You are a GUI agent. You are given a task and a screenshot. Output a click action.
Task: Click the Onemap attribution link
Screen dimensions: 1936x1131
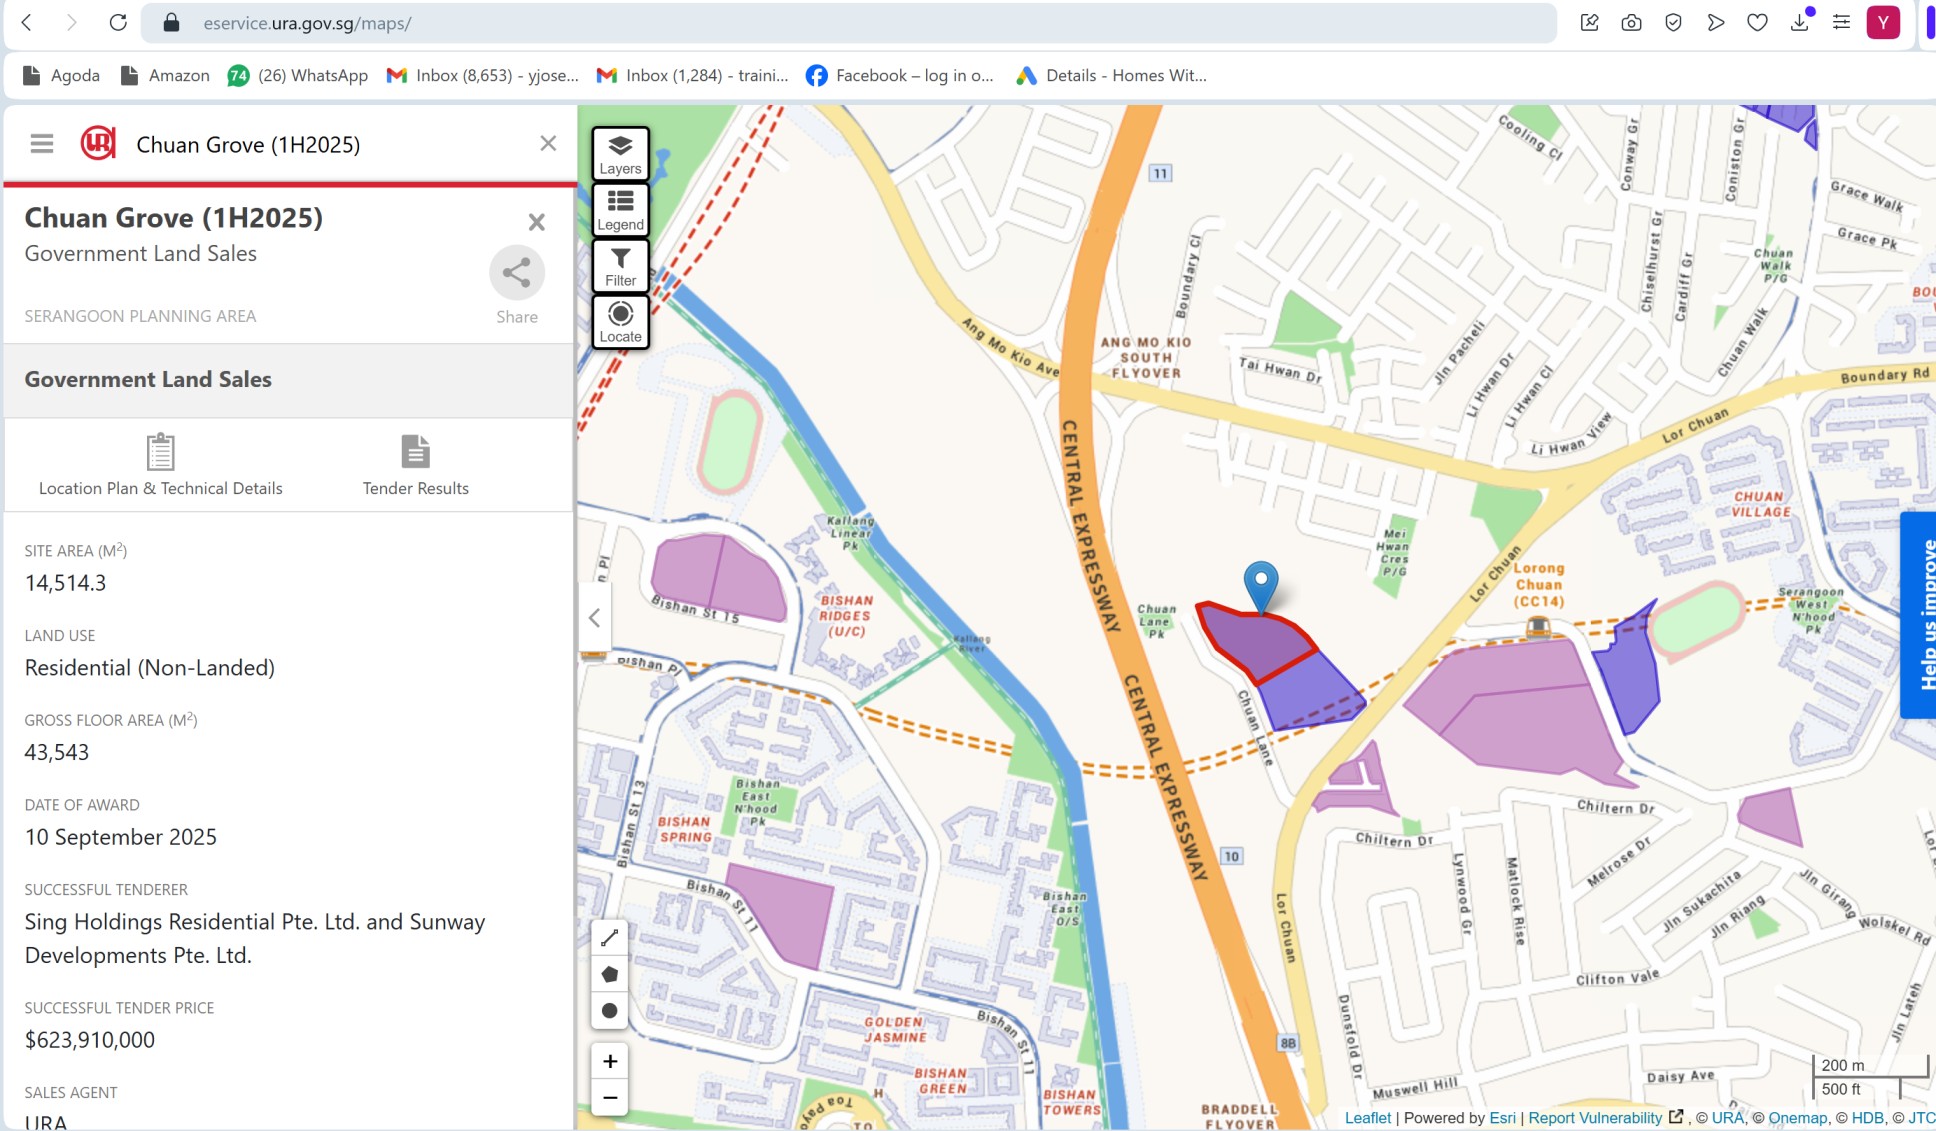click(x=1797, y=1118)
